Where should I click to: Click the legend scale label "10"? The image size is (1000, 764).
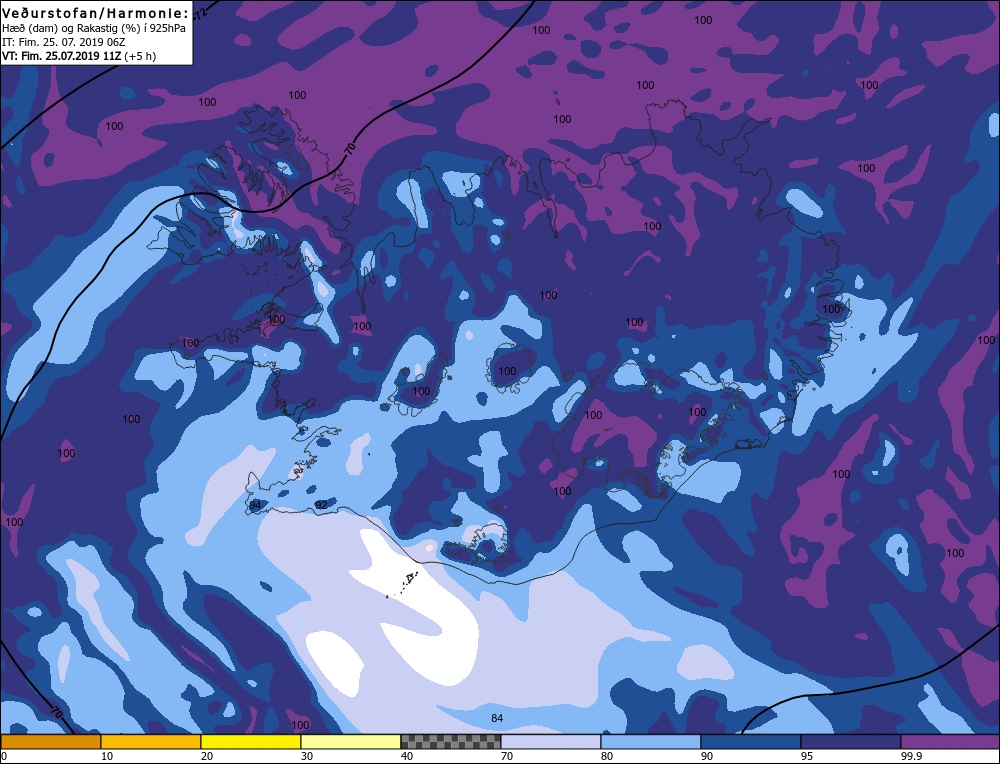click(107, 756)
